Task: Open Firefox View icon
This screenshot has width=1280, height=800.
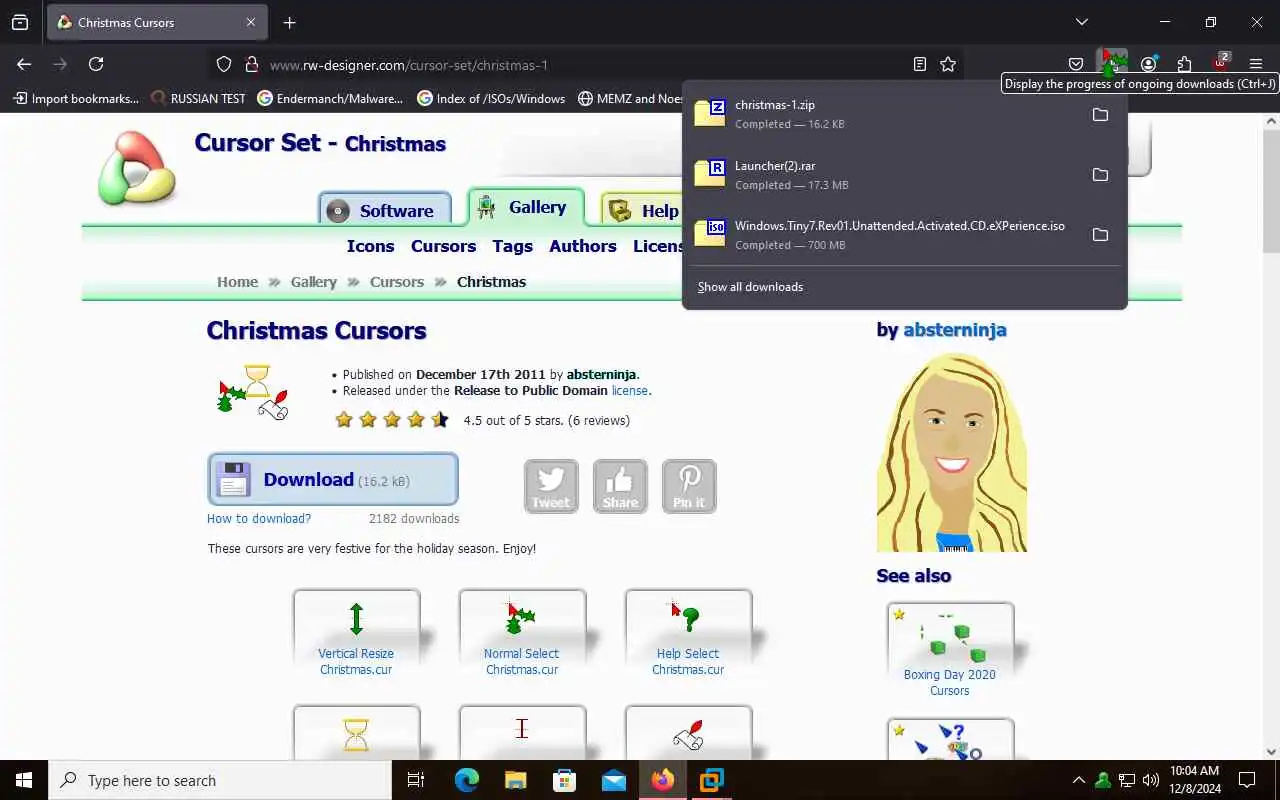Action: point(20,22)
